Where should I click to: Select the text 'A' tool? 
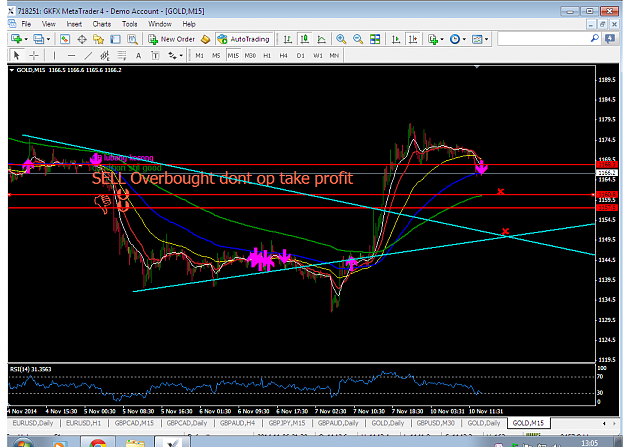[138, 55]
